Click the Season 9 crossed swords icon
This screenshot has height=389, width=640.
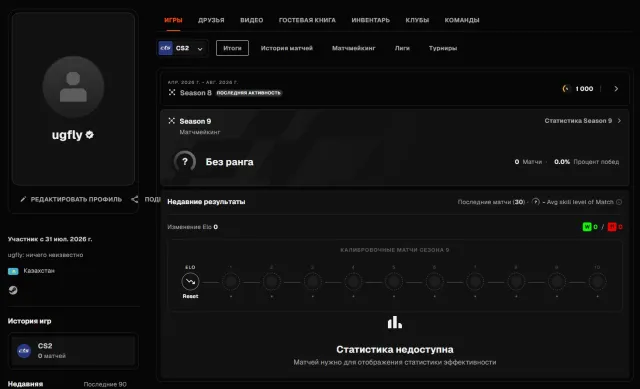(171, 121)
